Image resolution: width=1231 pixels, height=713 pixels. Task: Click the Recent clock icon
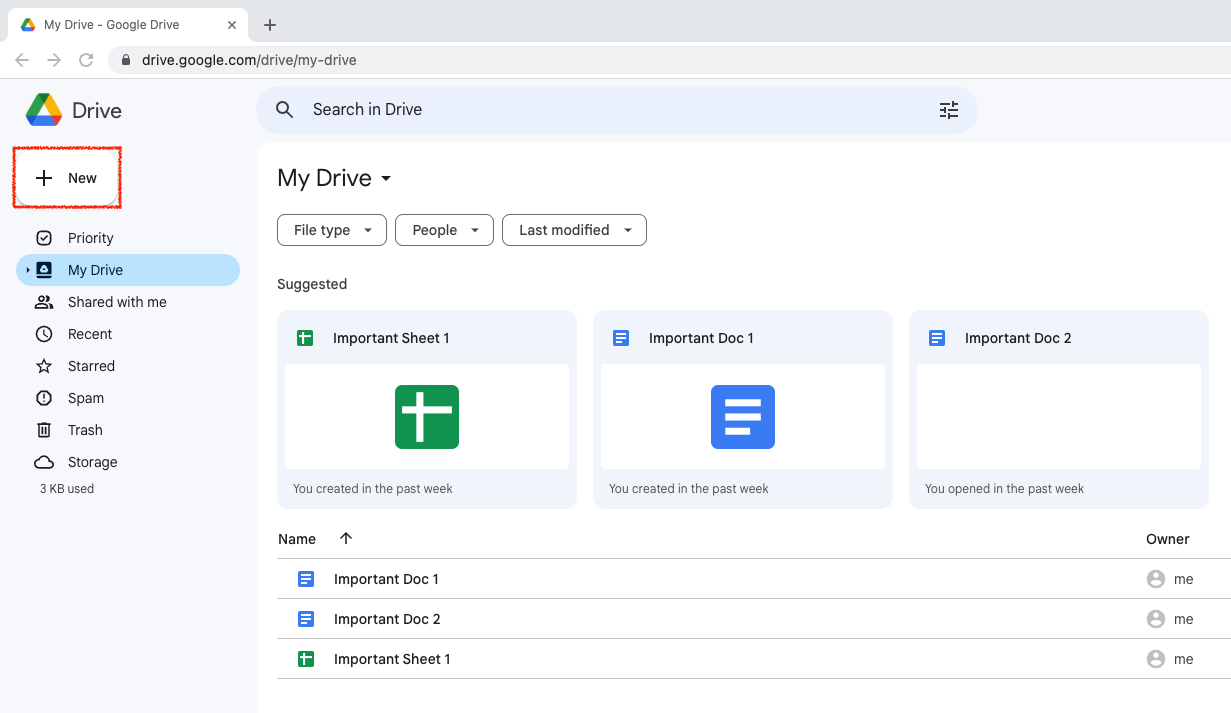point(44,334)
